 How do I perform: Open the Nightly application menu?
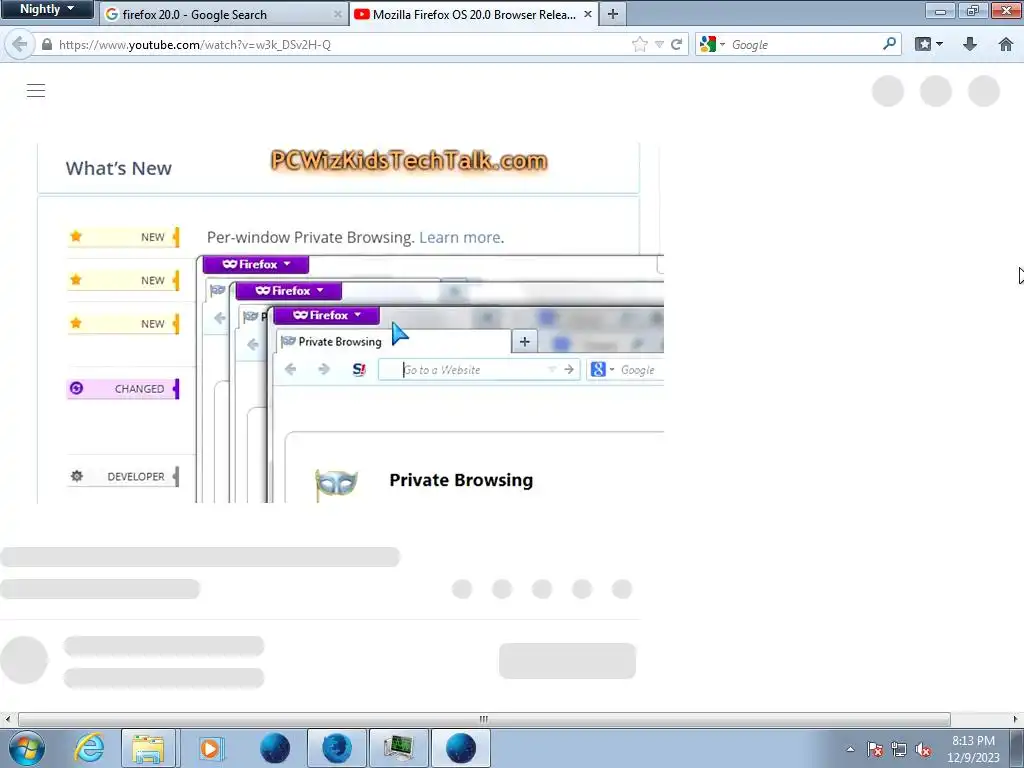(x=46, y=9)
